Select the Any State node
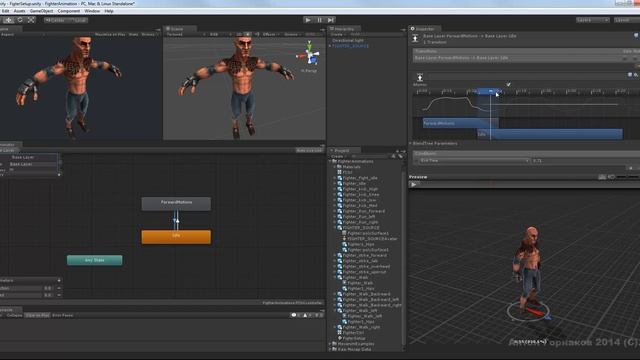Screen dimensions: 640x360 click(95, 260)
